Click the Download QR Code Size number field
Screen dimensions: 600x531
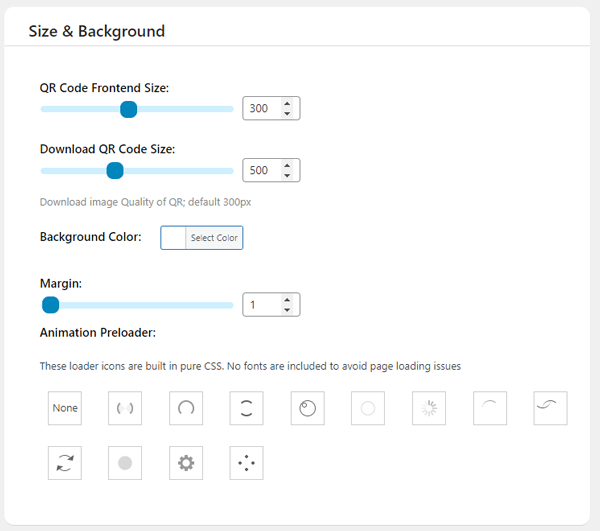(x=261, y=171)
